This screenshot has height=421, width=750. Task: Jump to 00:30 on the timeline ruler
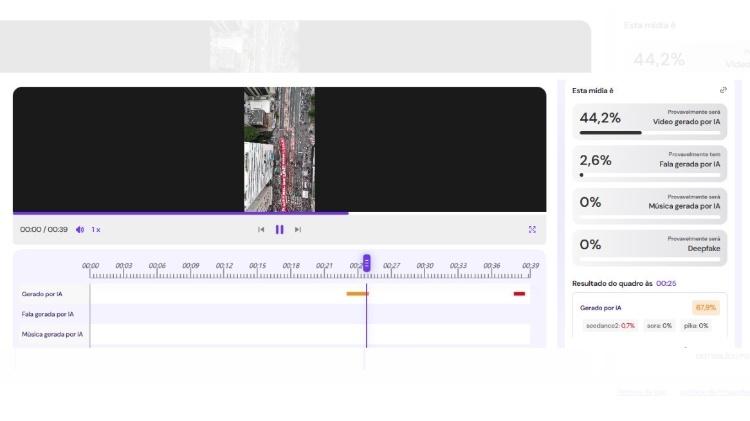pos(425,266)
